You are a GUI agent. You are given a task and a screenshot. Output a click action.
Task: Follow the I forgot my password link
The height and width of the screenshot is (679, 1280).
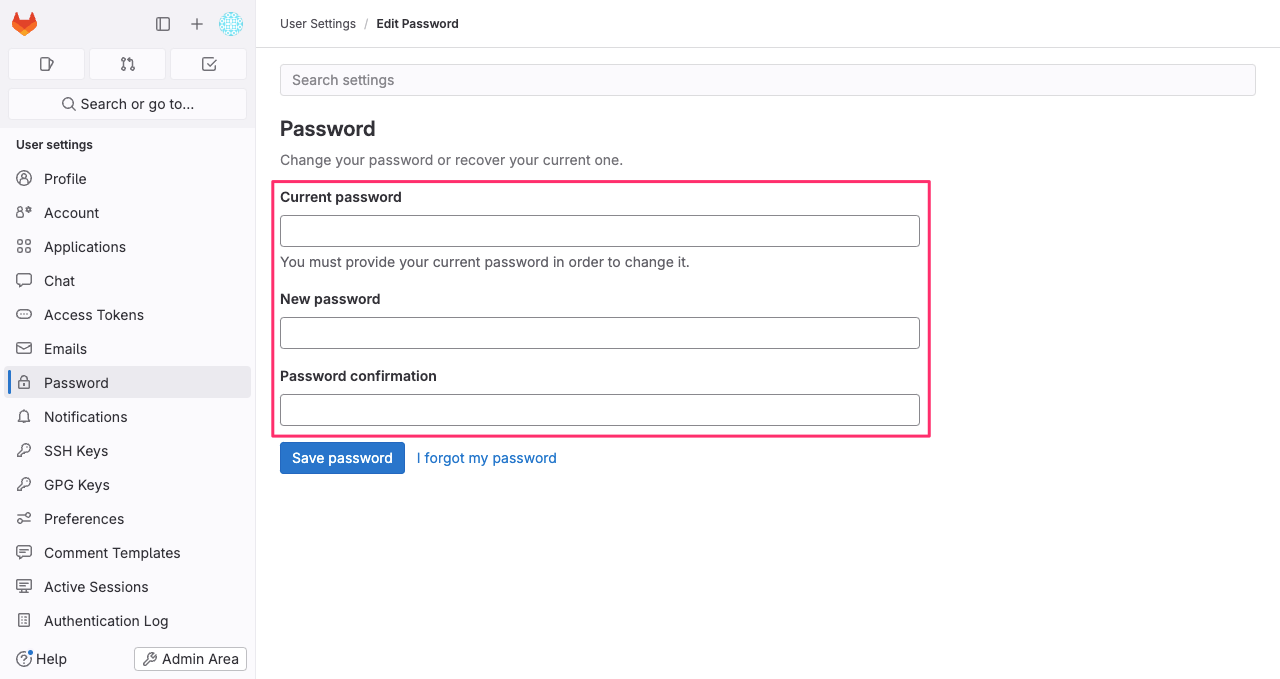click(487, 458)
